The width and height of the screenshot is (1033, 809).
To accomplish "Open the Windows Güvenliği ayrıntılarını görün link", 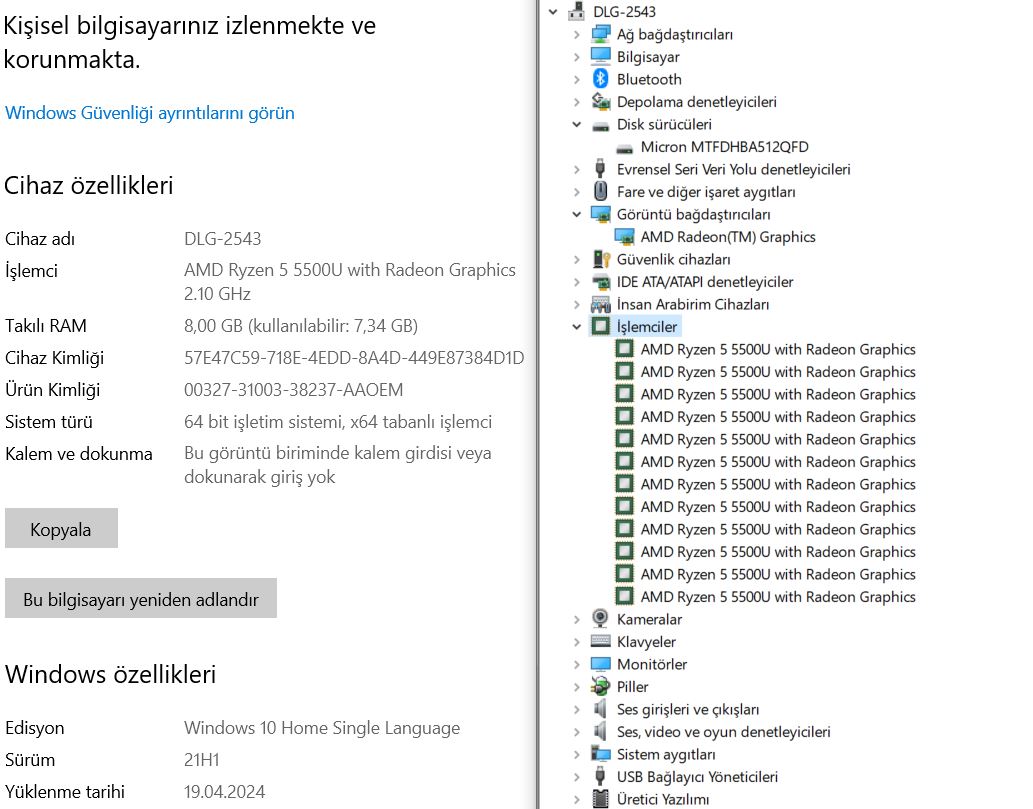I will click(x=150, y=113).
